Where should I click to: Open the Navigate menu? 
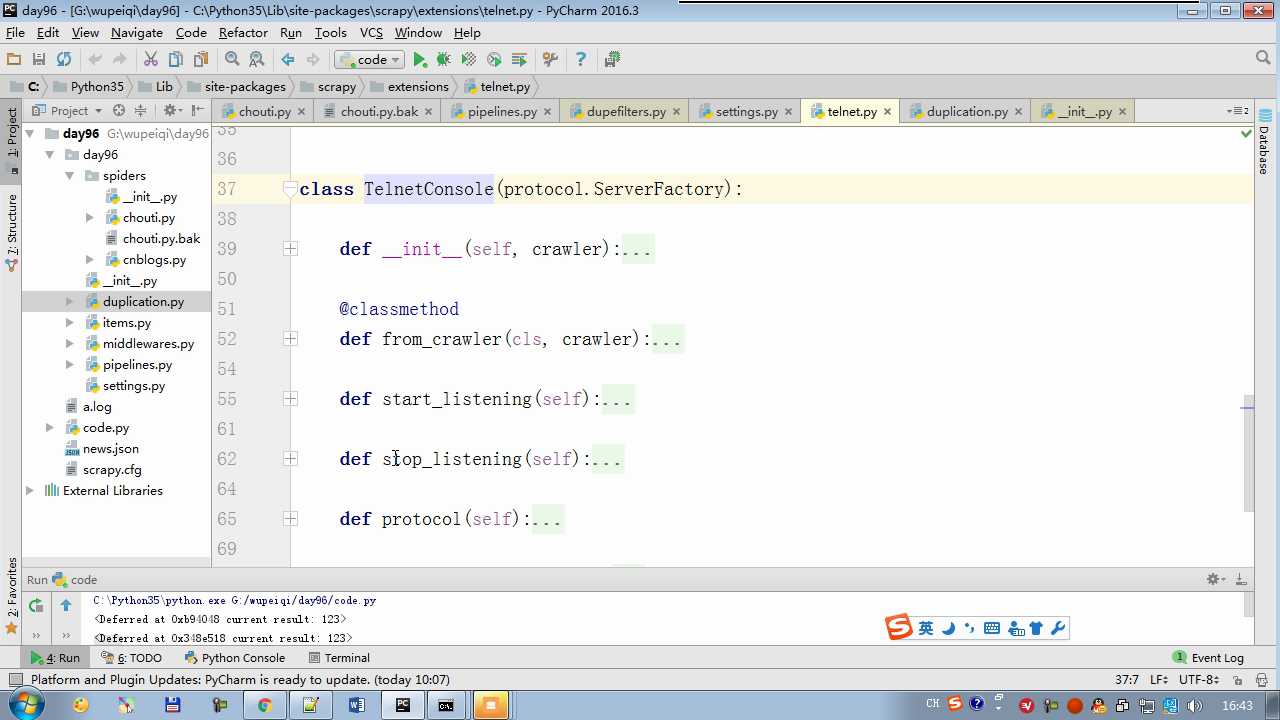(x=137, y=32)
